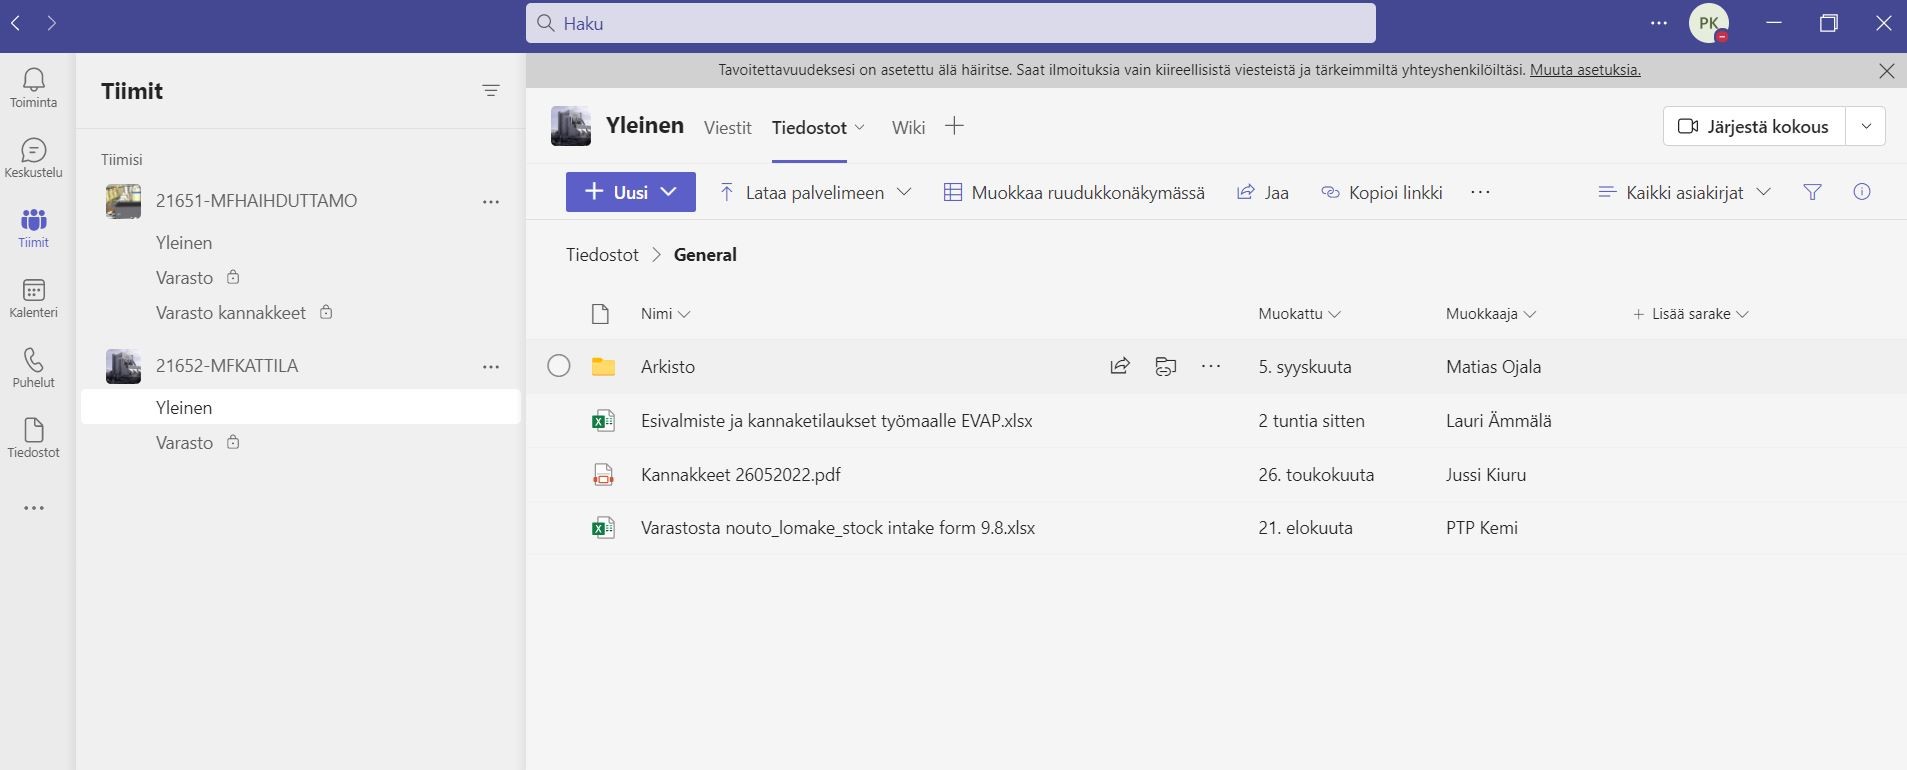1907x770 pixels.
Task: Expand the Järjestä kokous arrow dropdown
Action: 1866,126
